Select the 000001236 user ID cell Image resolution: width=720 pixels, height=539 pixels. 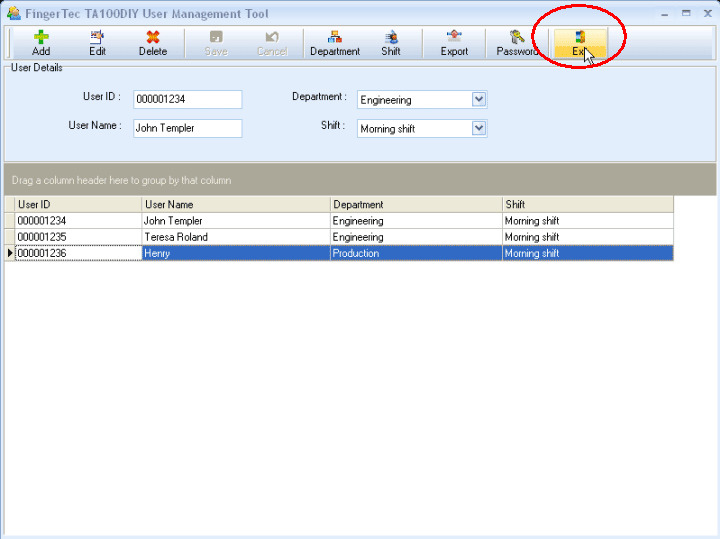point(78,253)
